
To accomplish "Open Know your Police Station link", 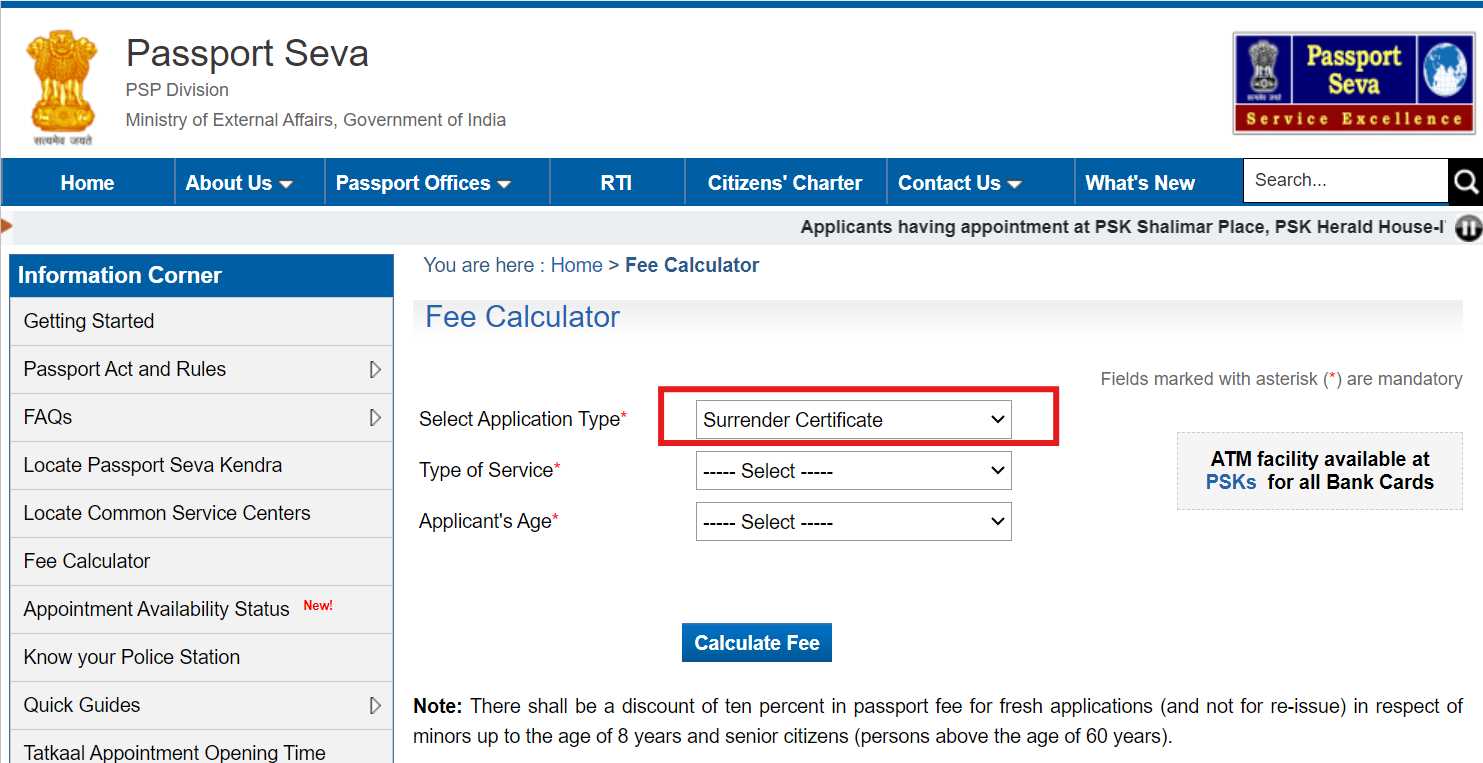I will [201, 657].
